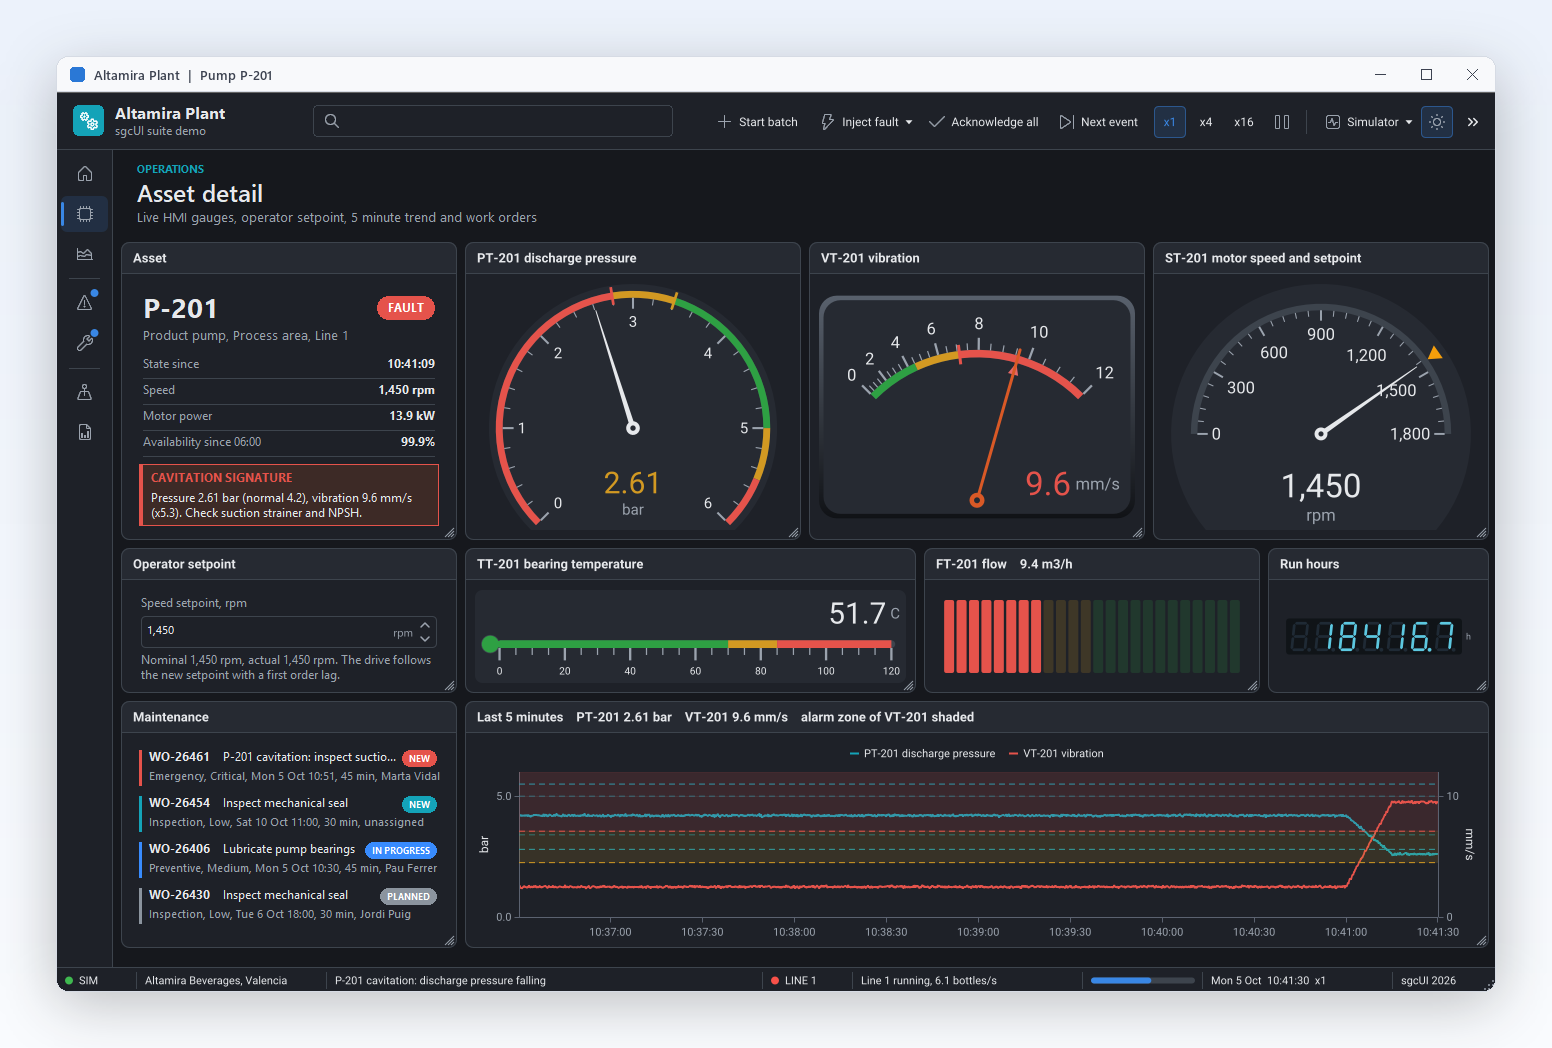
Task: Toggle PT-201 discharge pressure legend series
Action: click(x=922, y=754)
